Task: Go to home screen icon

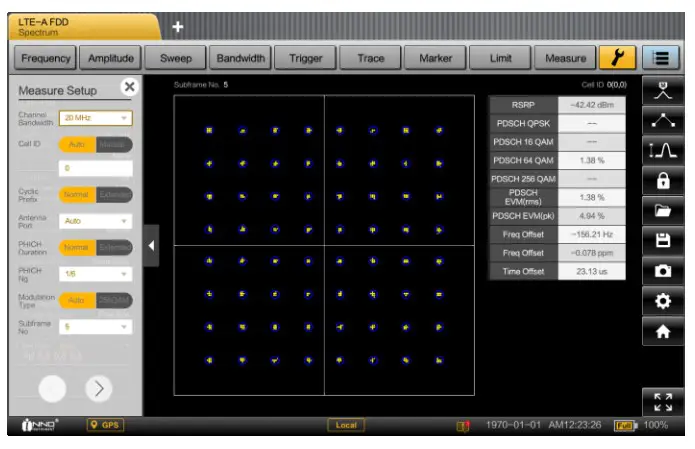Action: 663,331
